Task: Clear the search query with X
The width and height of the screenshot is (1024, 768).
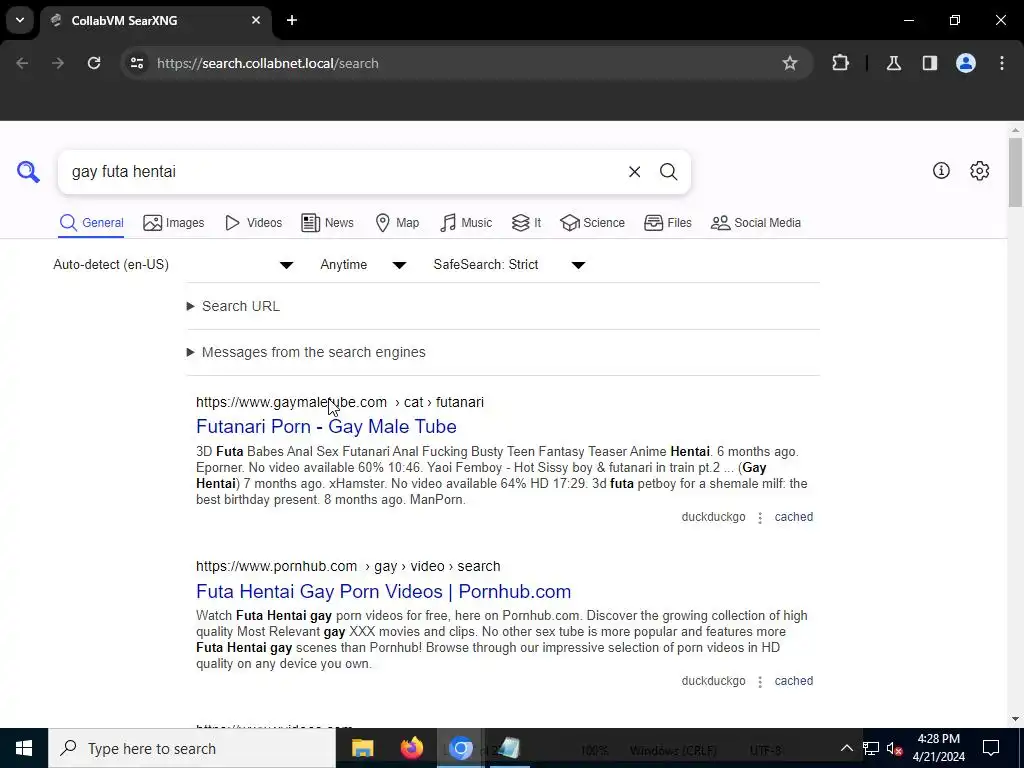Action: pos(634,172)
